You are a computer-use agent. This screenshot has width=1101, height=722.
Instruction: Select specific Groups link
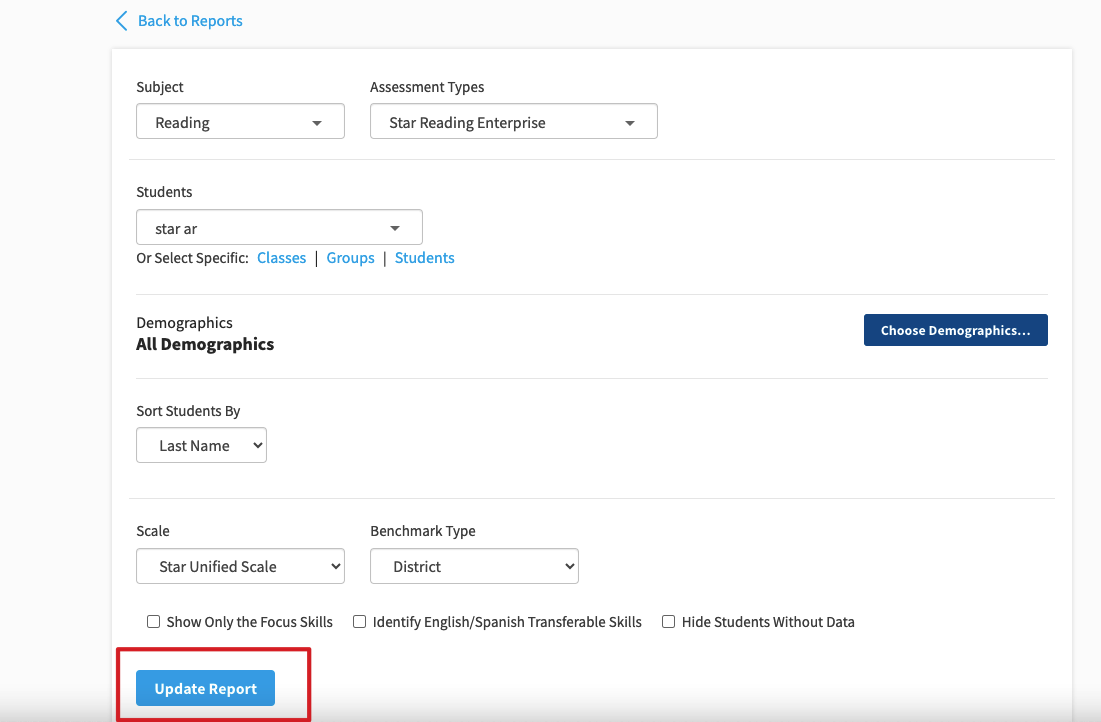click(x=350, y=258)
